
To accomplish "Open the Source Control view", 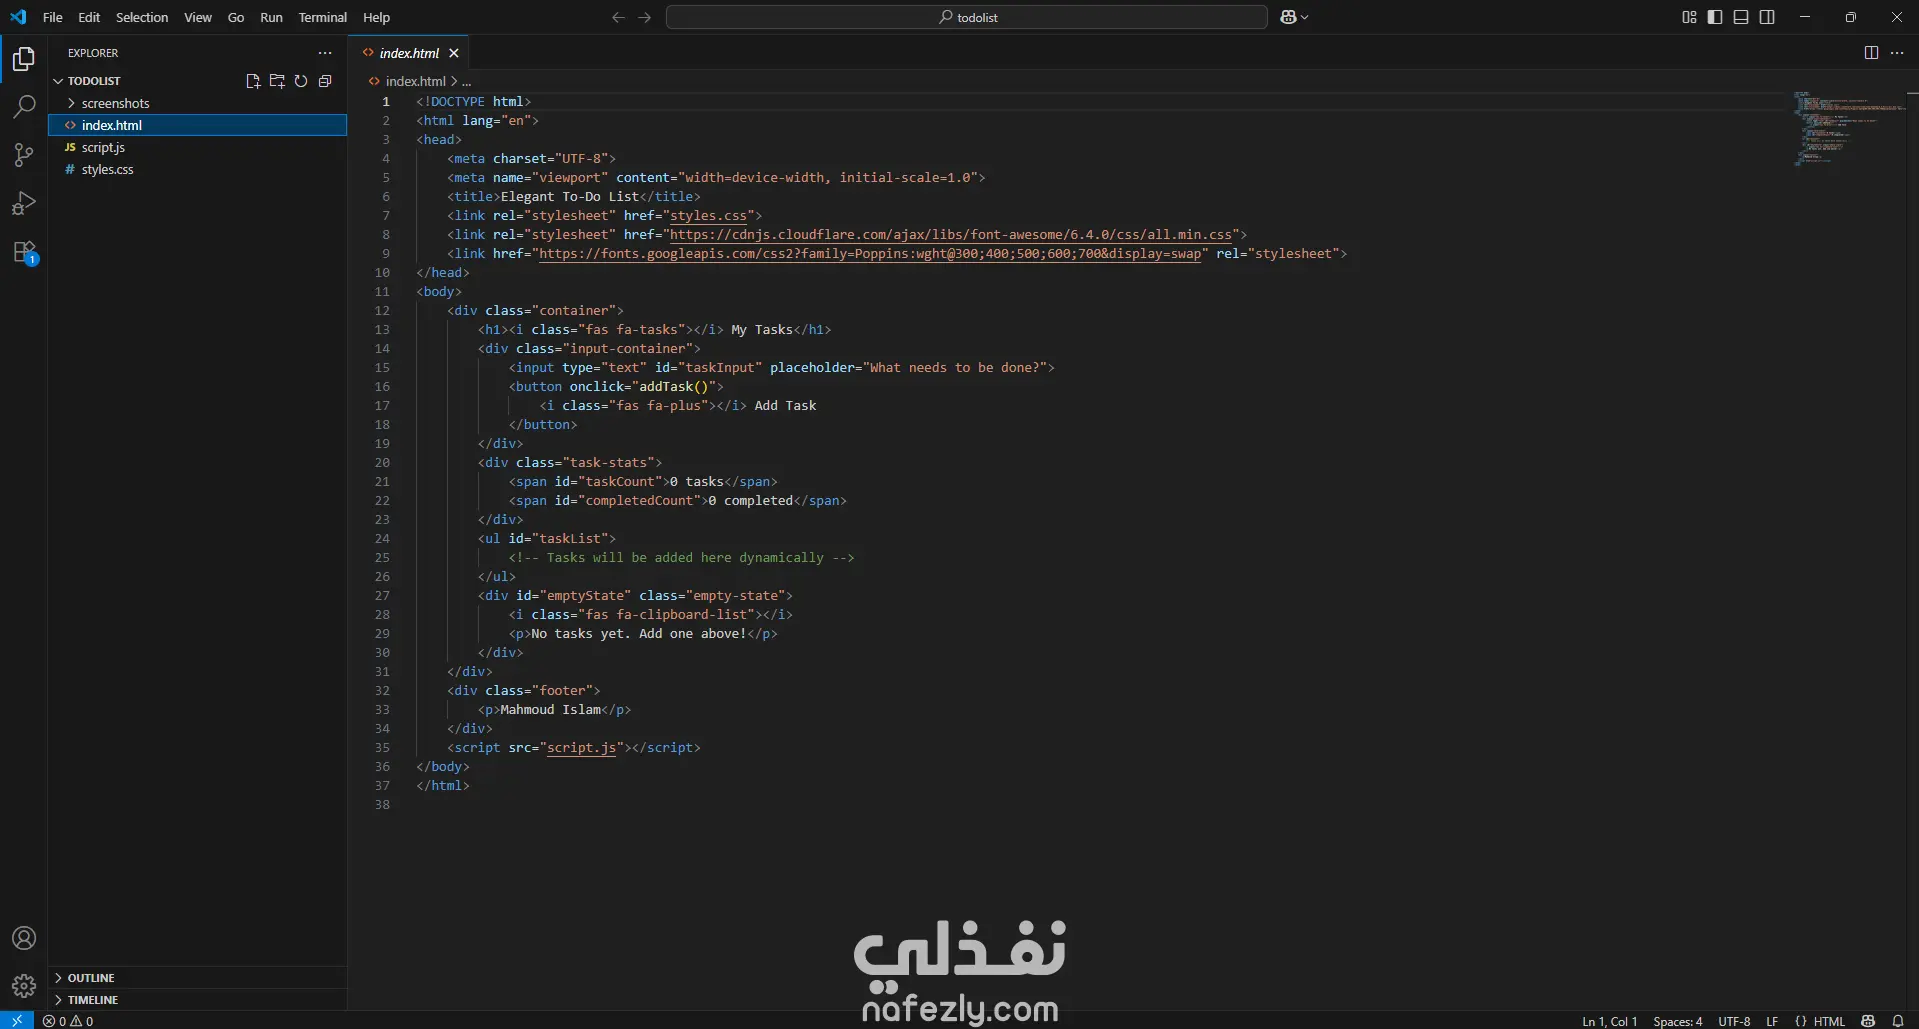I will (x=24, y=154).
